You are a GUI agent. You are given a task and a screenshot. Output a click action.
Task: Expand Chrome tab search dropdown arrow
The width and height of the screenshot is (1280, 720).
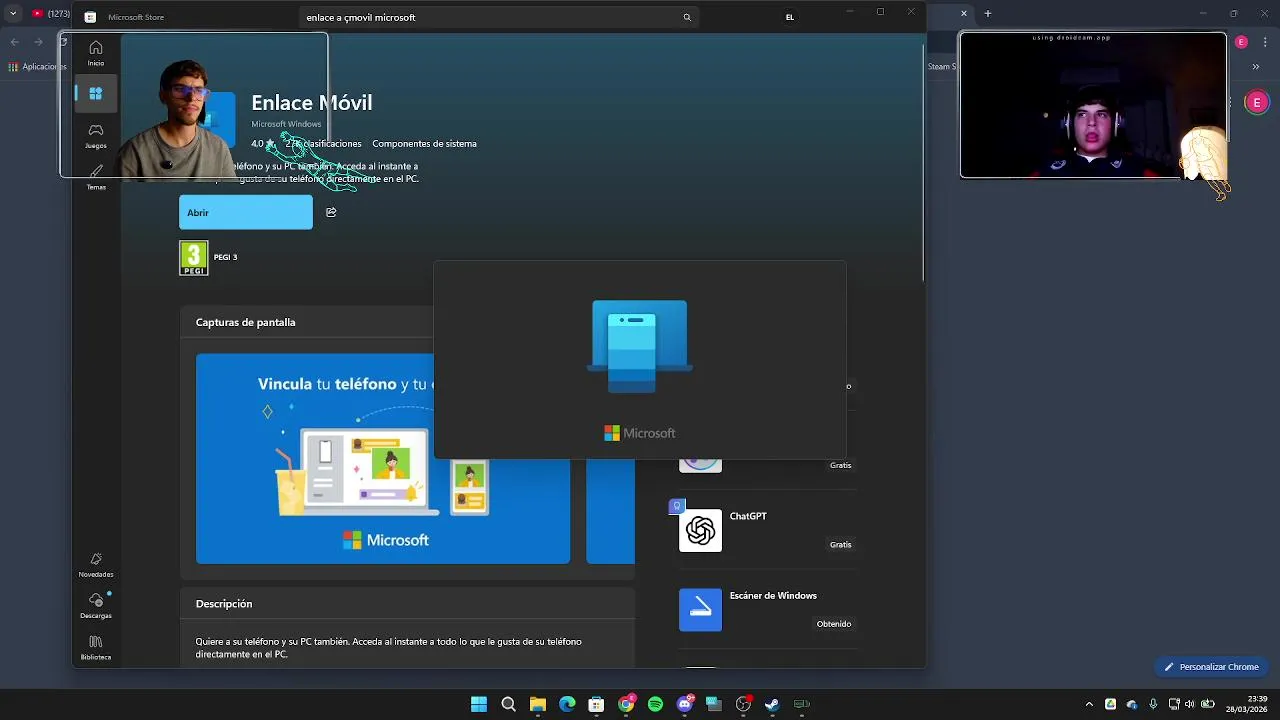click(x=13, y=13)
